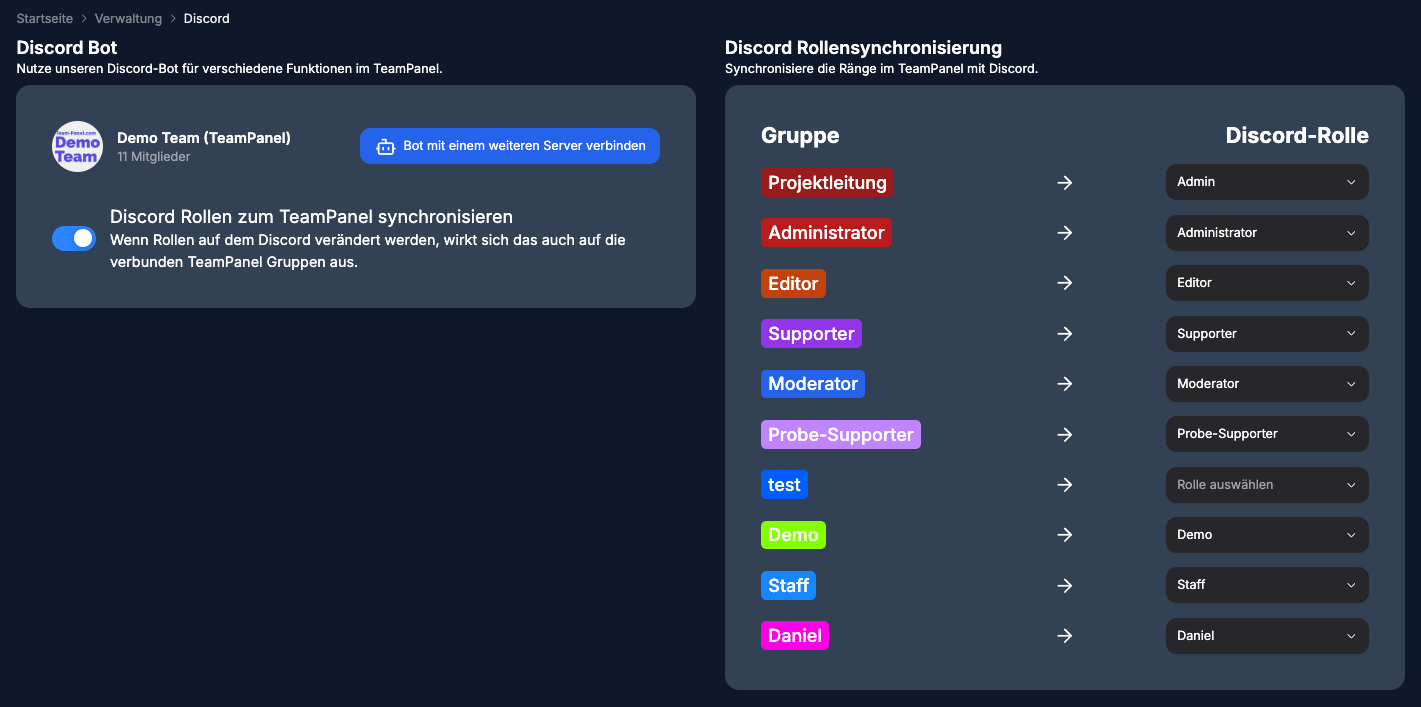Click Bot mit einem weiteren Server verbinden
The image size is (1421, 707).
[x=510, y=146]
